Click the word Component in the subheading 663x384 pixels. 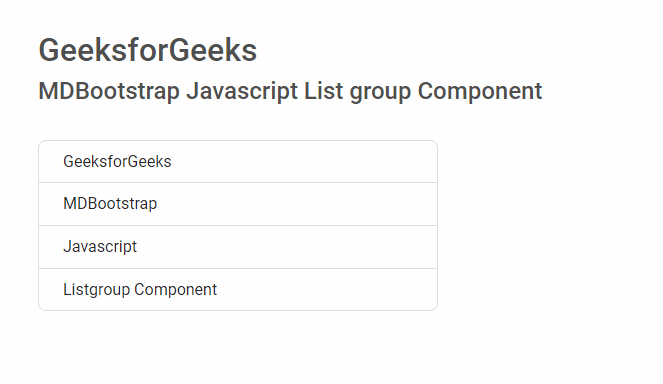point(480,91)
